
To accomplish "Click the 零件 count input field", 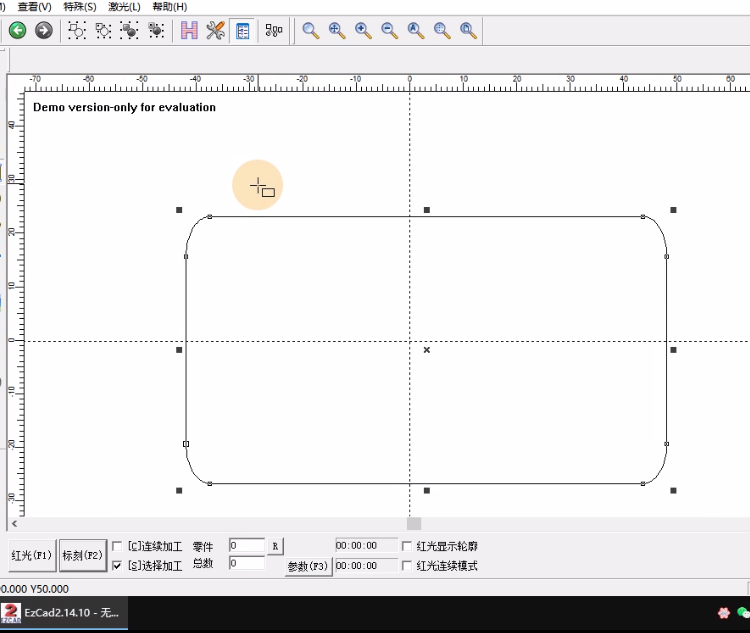I will tap(247, 545).
